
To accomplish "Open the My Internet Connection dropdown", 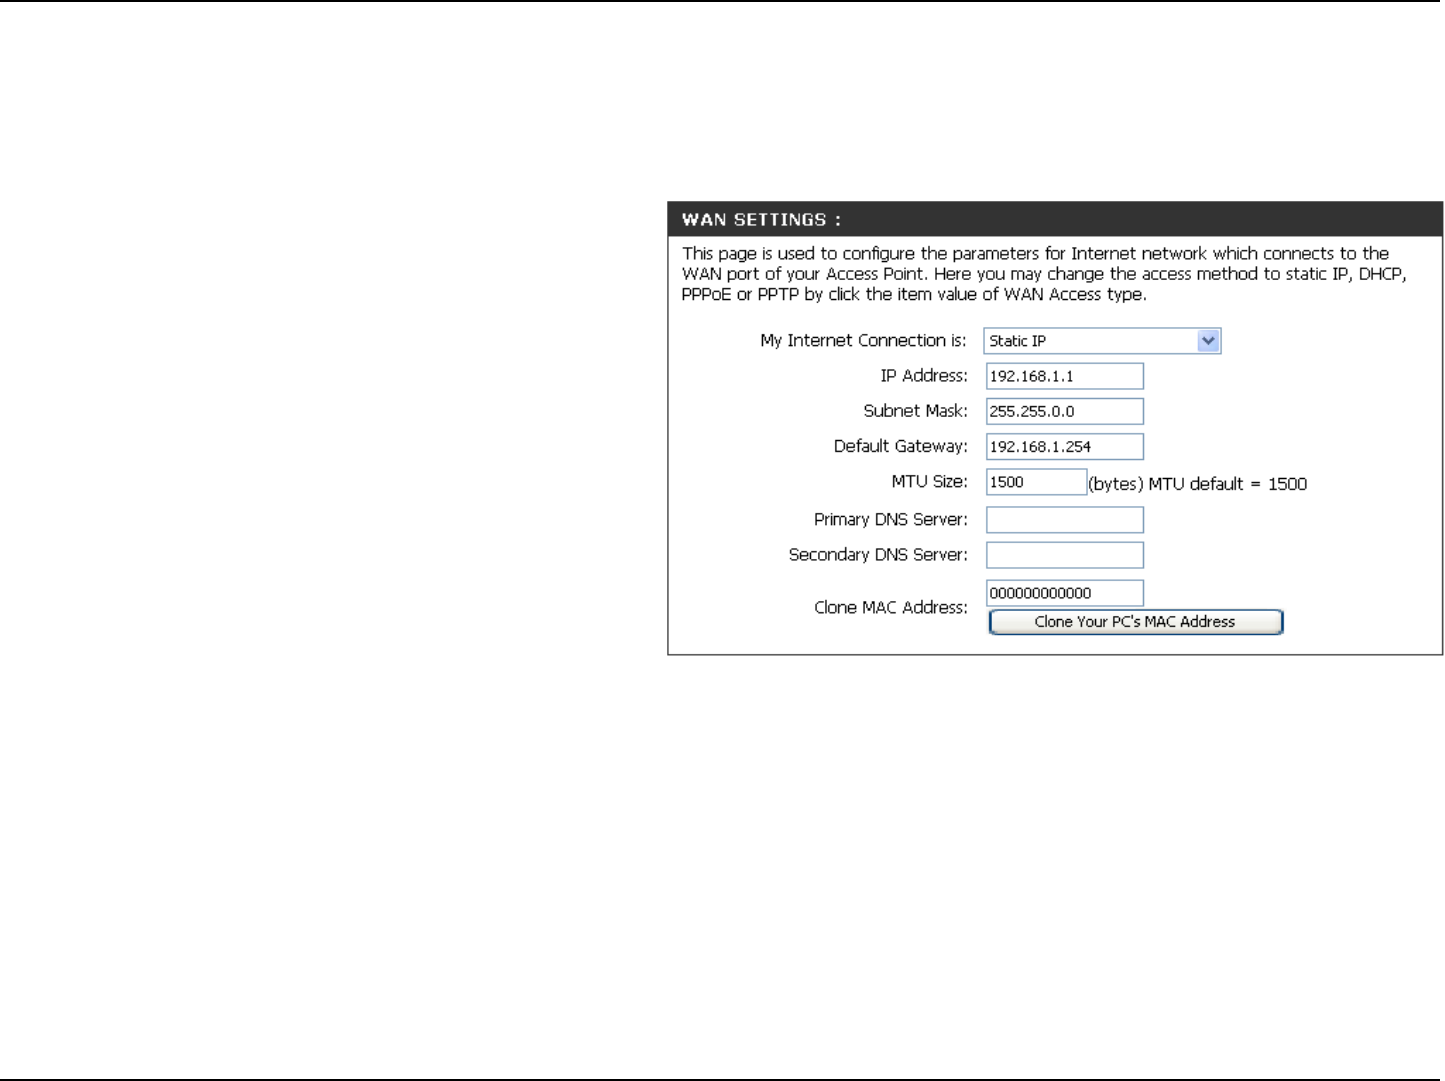I will coord(1102,341).
